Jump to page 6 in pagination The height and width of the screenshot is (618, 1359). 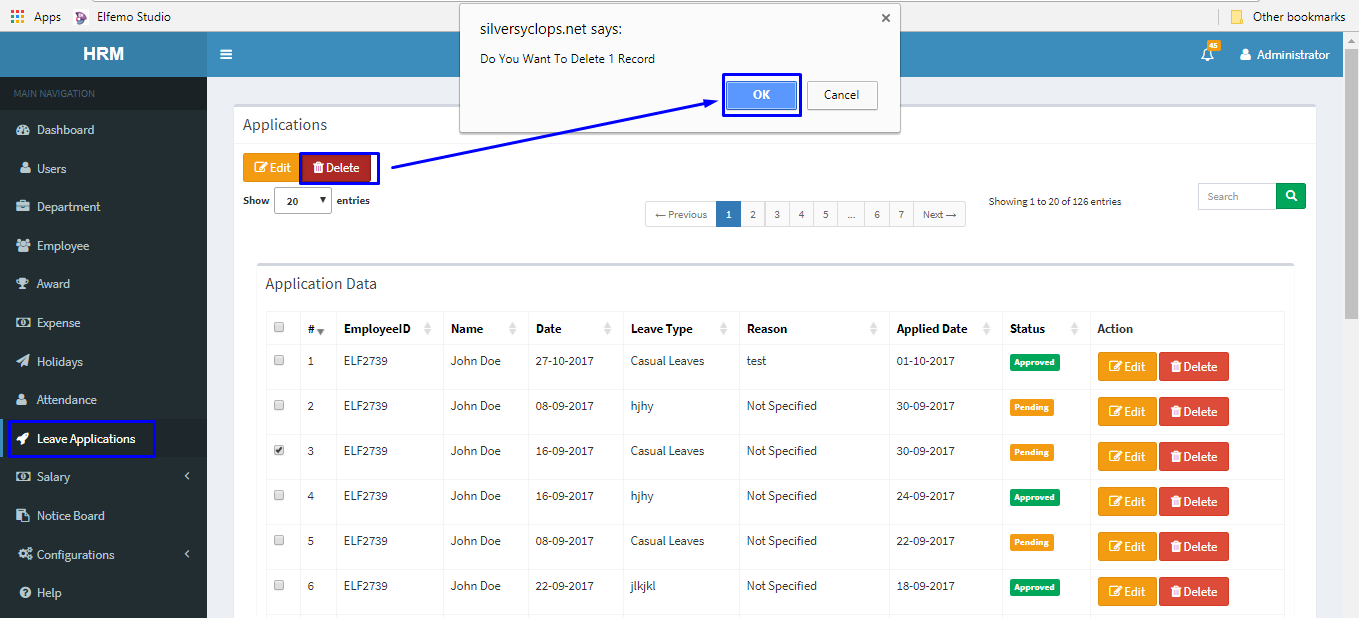click(877, 215)
